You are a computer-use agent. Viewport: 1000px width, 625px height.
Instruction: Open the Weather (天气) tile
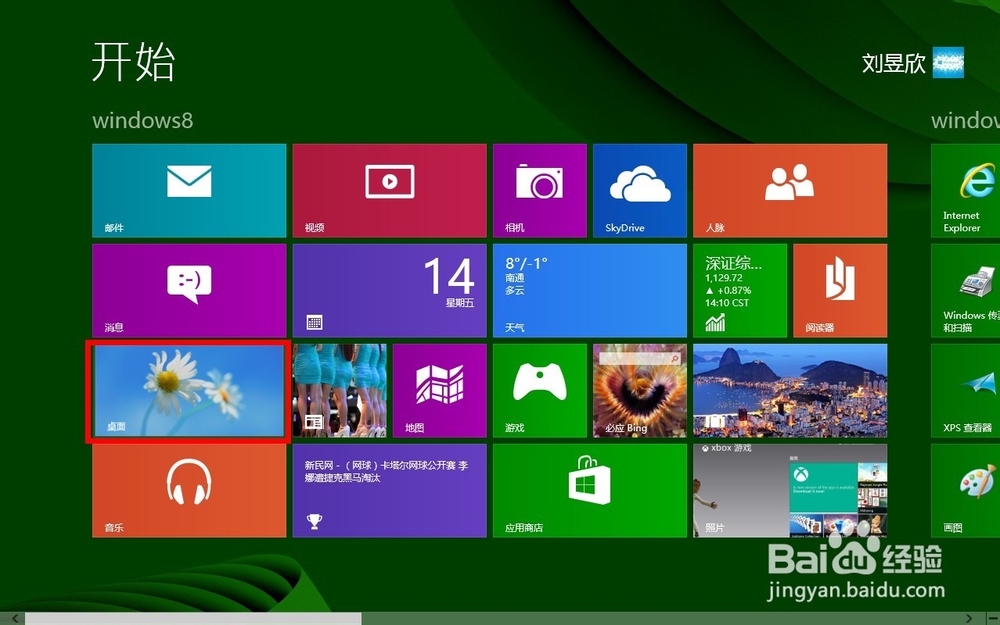(x=589, y=290)
